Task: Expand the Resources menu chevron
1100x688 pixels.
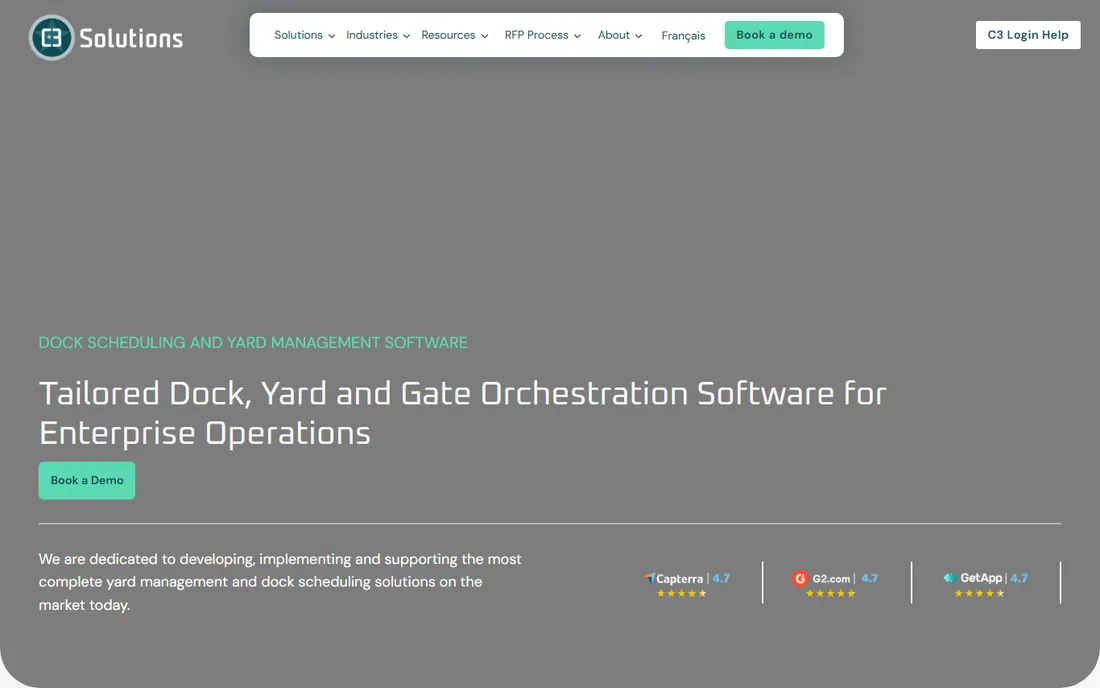Action: point(485,36)
